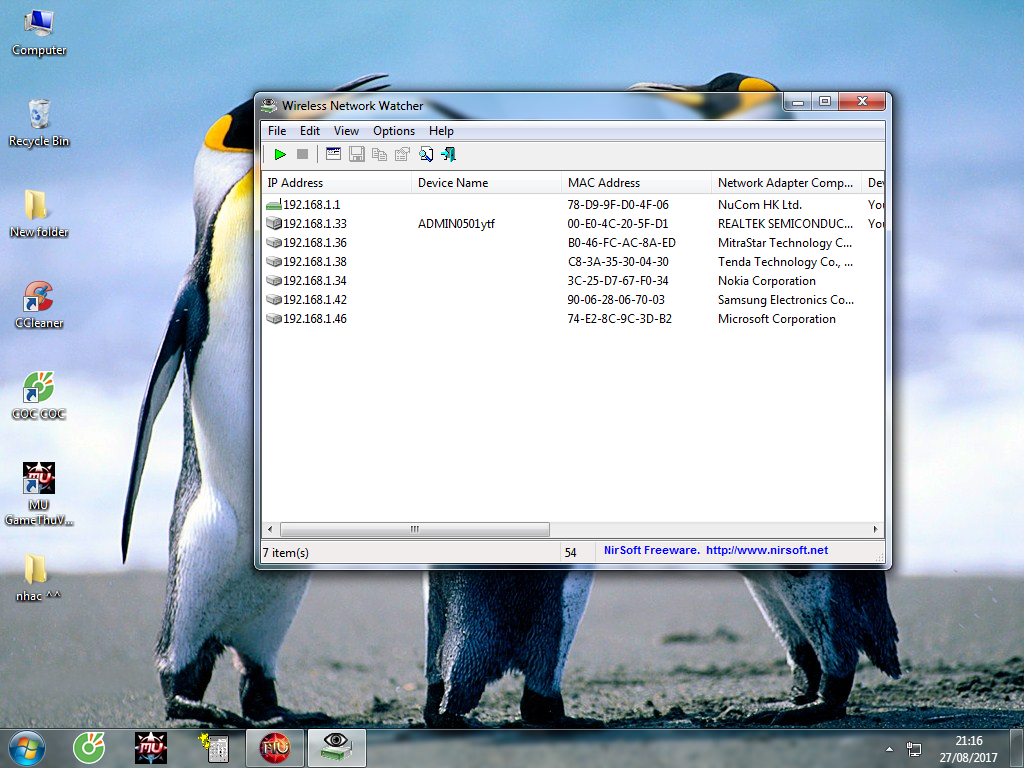The image size is (1024, 768).
Task: Open the taskbar clock showing 21:16
Action: click(x=968, y=749)
